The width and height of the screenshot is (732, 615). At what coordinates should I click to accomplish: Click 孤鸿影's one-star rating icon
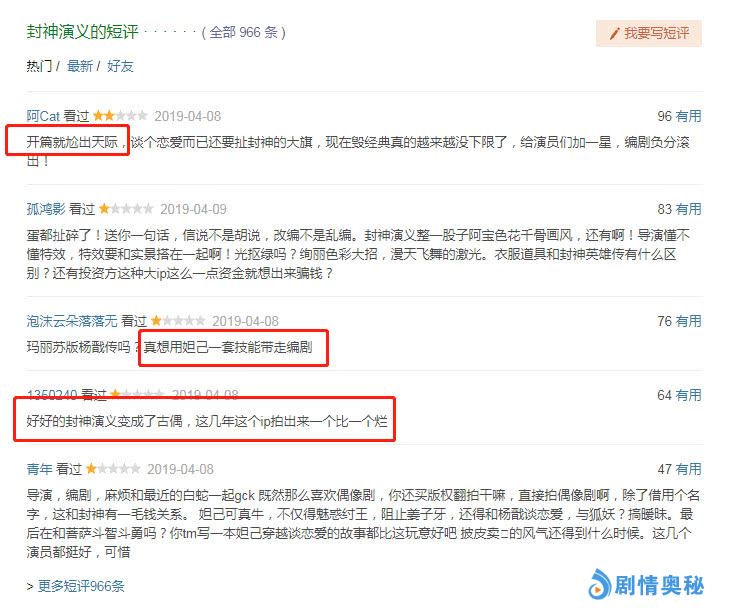[126, 208]
